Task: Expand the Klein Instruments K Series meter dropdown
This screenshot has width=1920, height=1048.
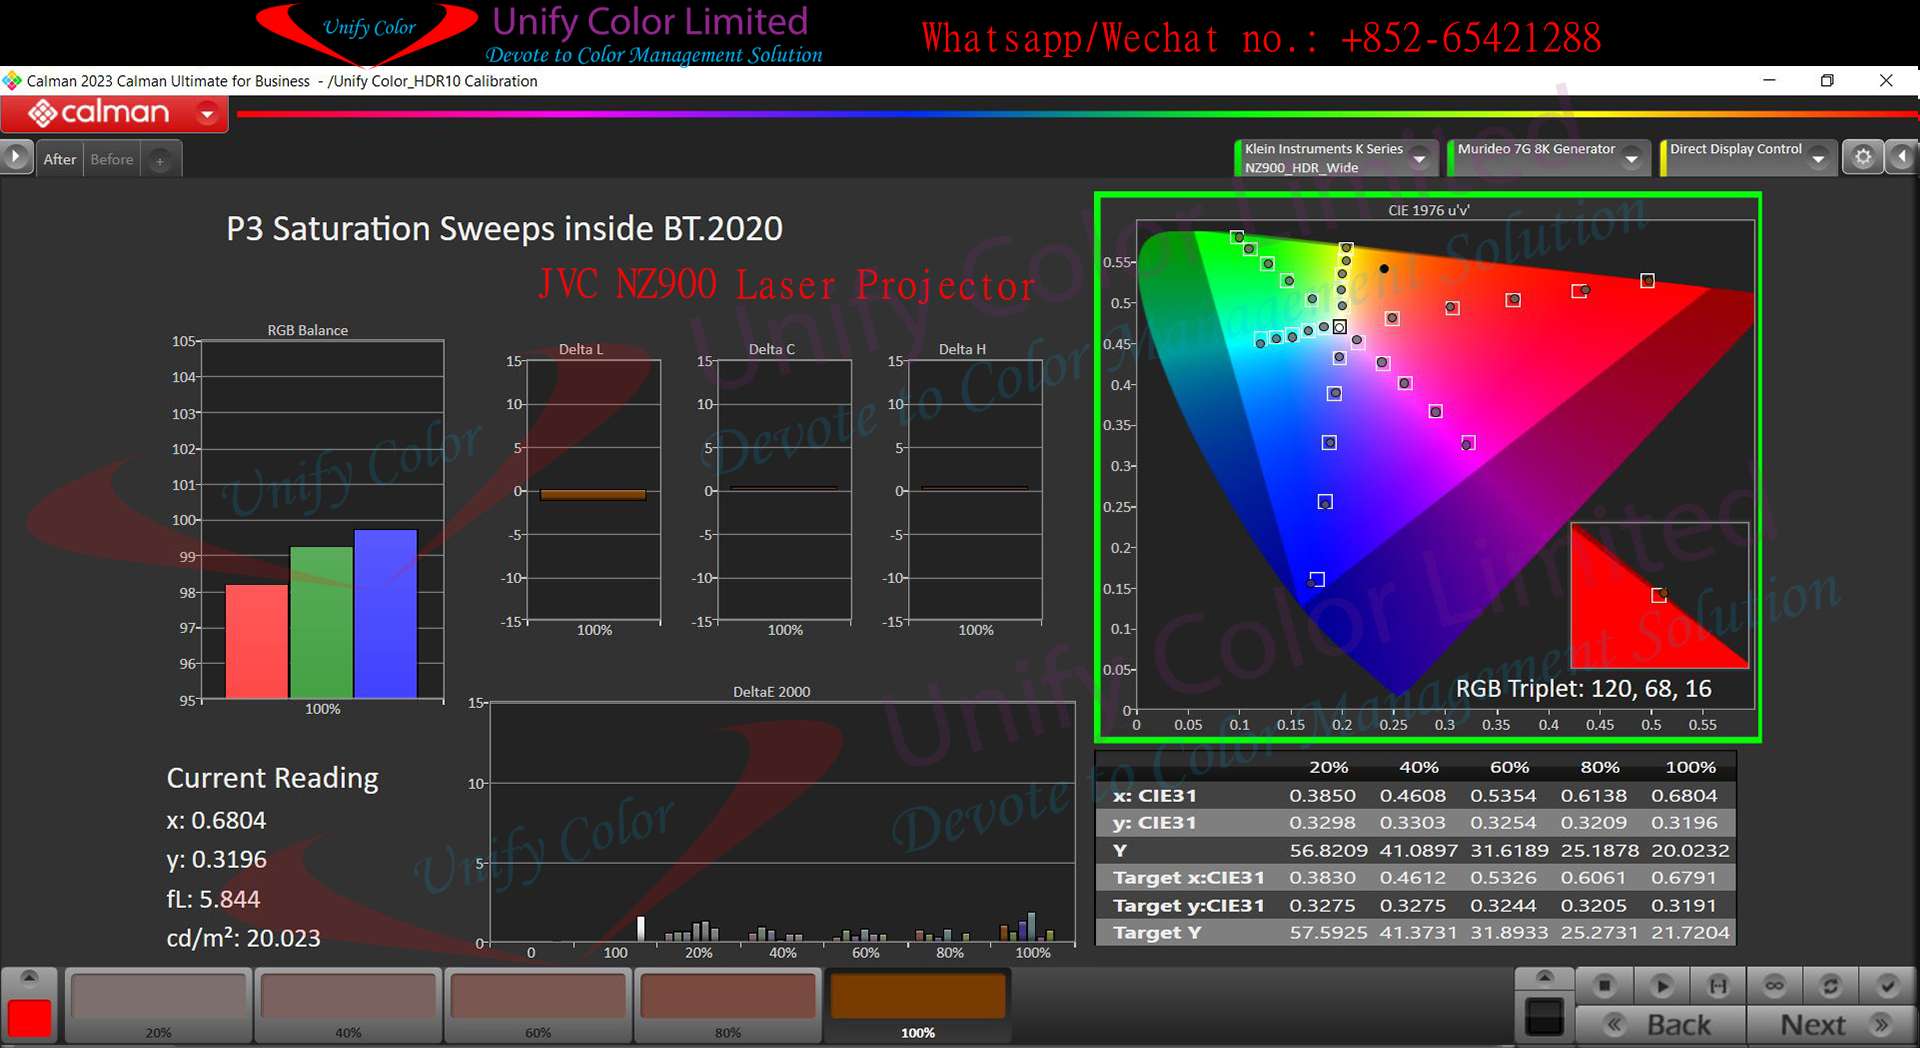Action: (1419, 158)
